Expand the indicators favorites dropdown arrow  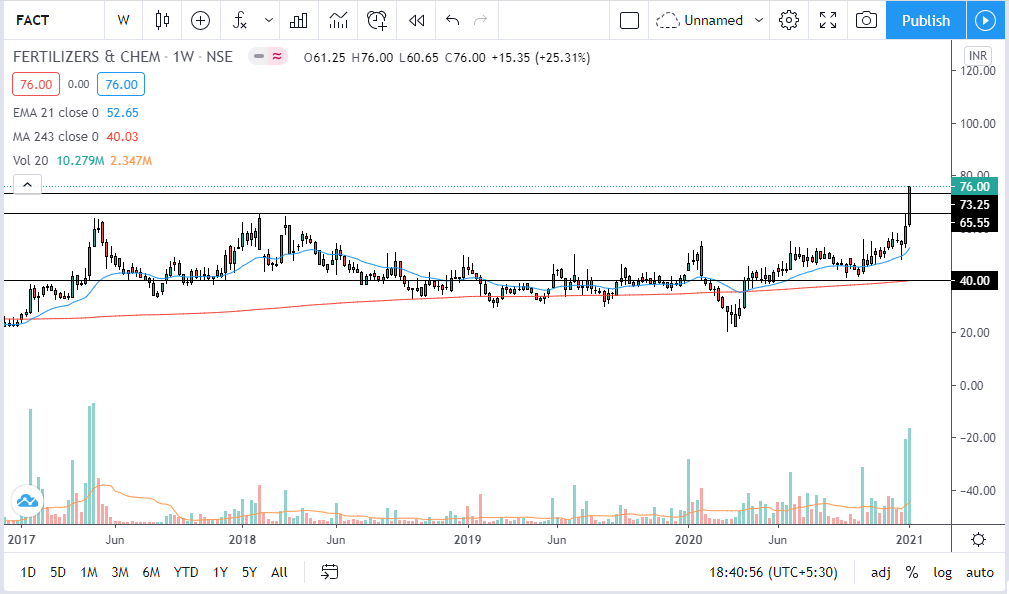point(269,21)
